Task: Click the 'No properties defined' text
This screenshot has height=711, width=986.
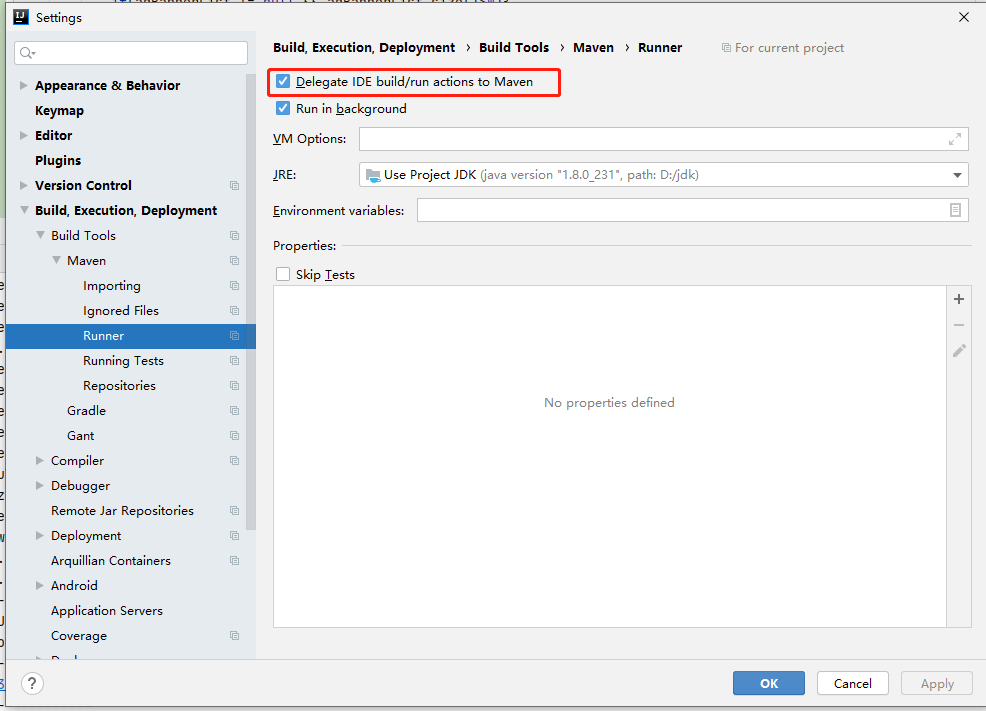Action: pos(609,402)
